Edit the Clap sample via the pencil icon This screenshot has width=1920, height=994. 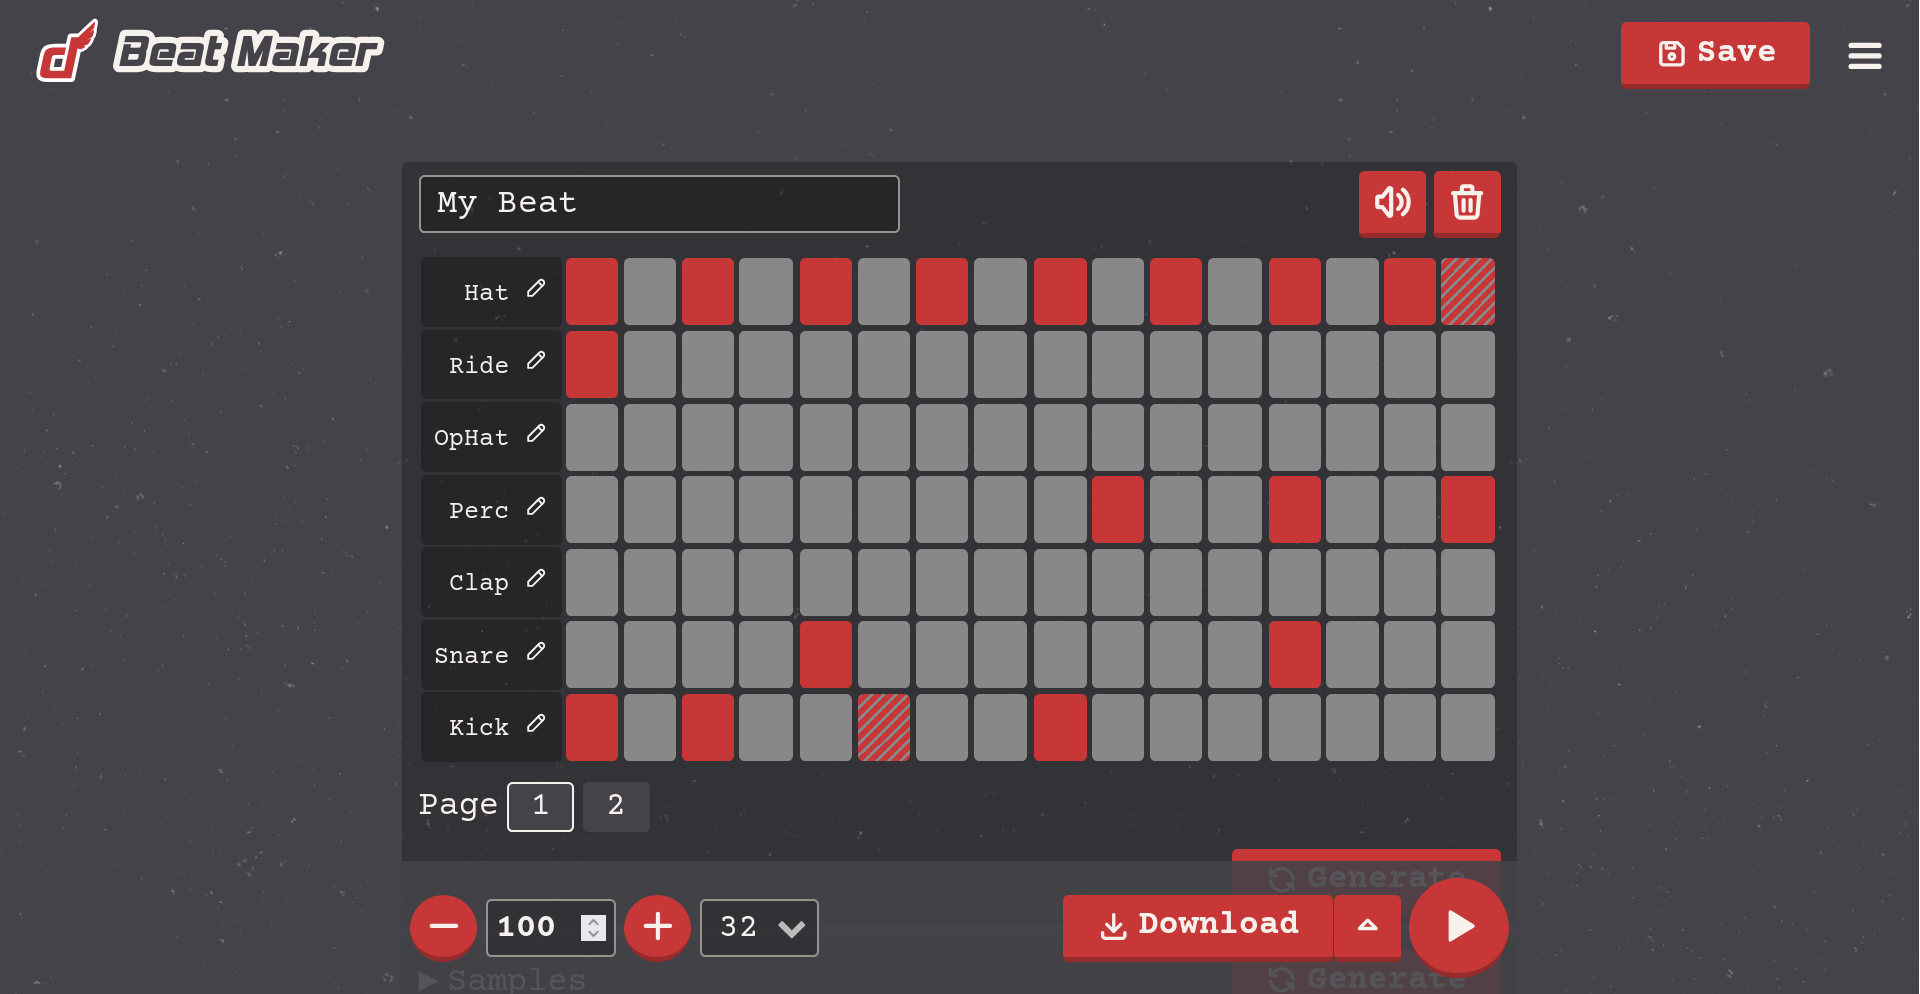point(537,579)
